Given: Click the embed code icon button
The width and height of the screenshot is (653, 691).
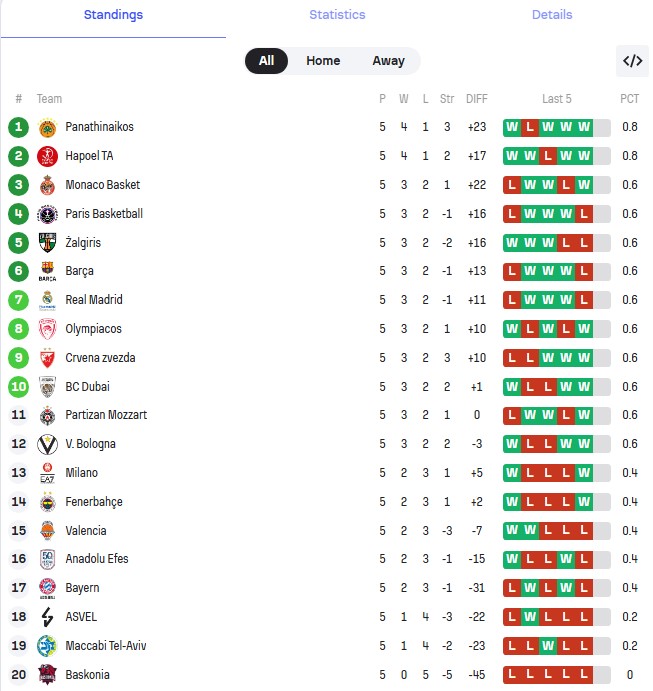Looking at the screenshot, I should click(632, 61).
